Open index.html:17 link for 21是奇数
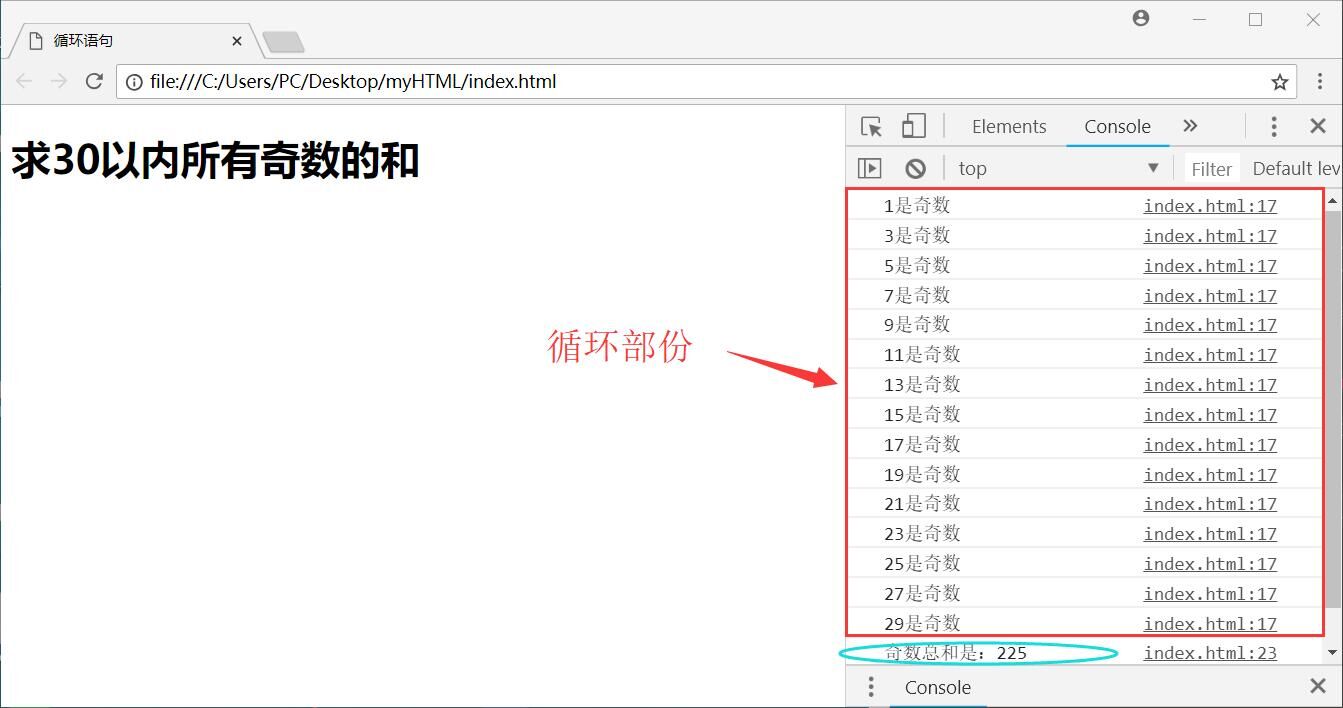The image size is (1343, 708). [x=1210, y=504]
